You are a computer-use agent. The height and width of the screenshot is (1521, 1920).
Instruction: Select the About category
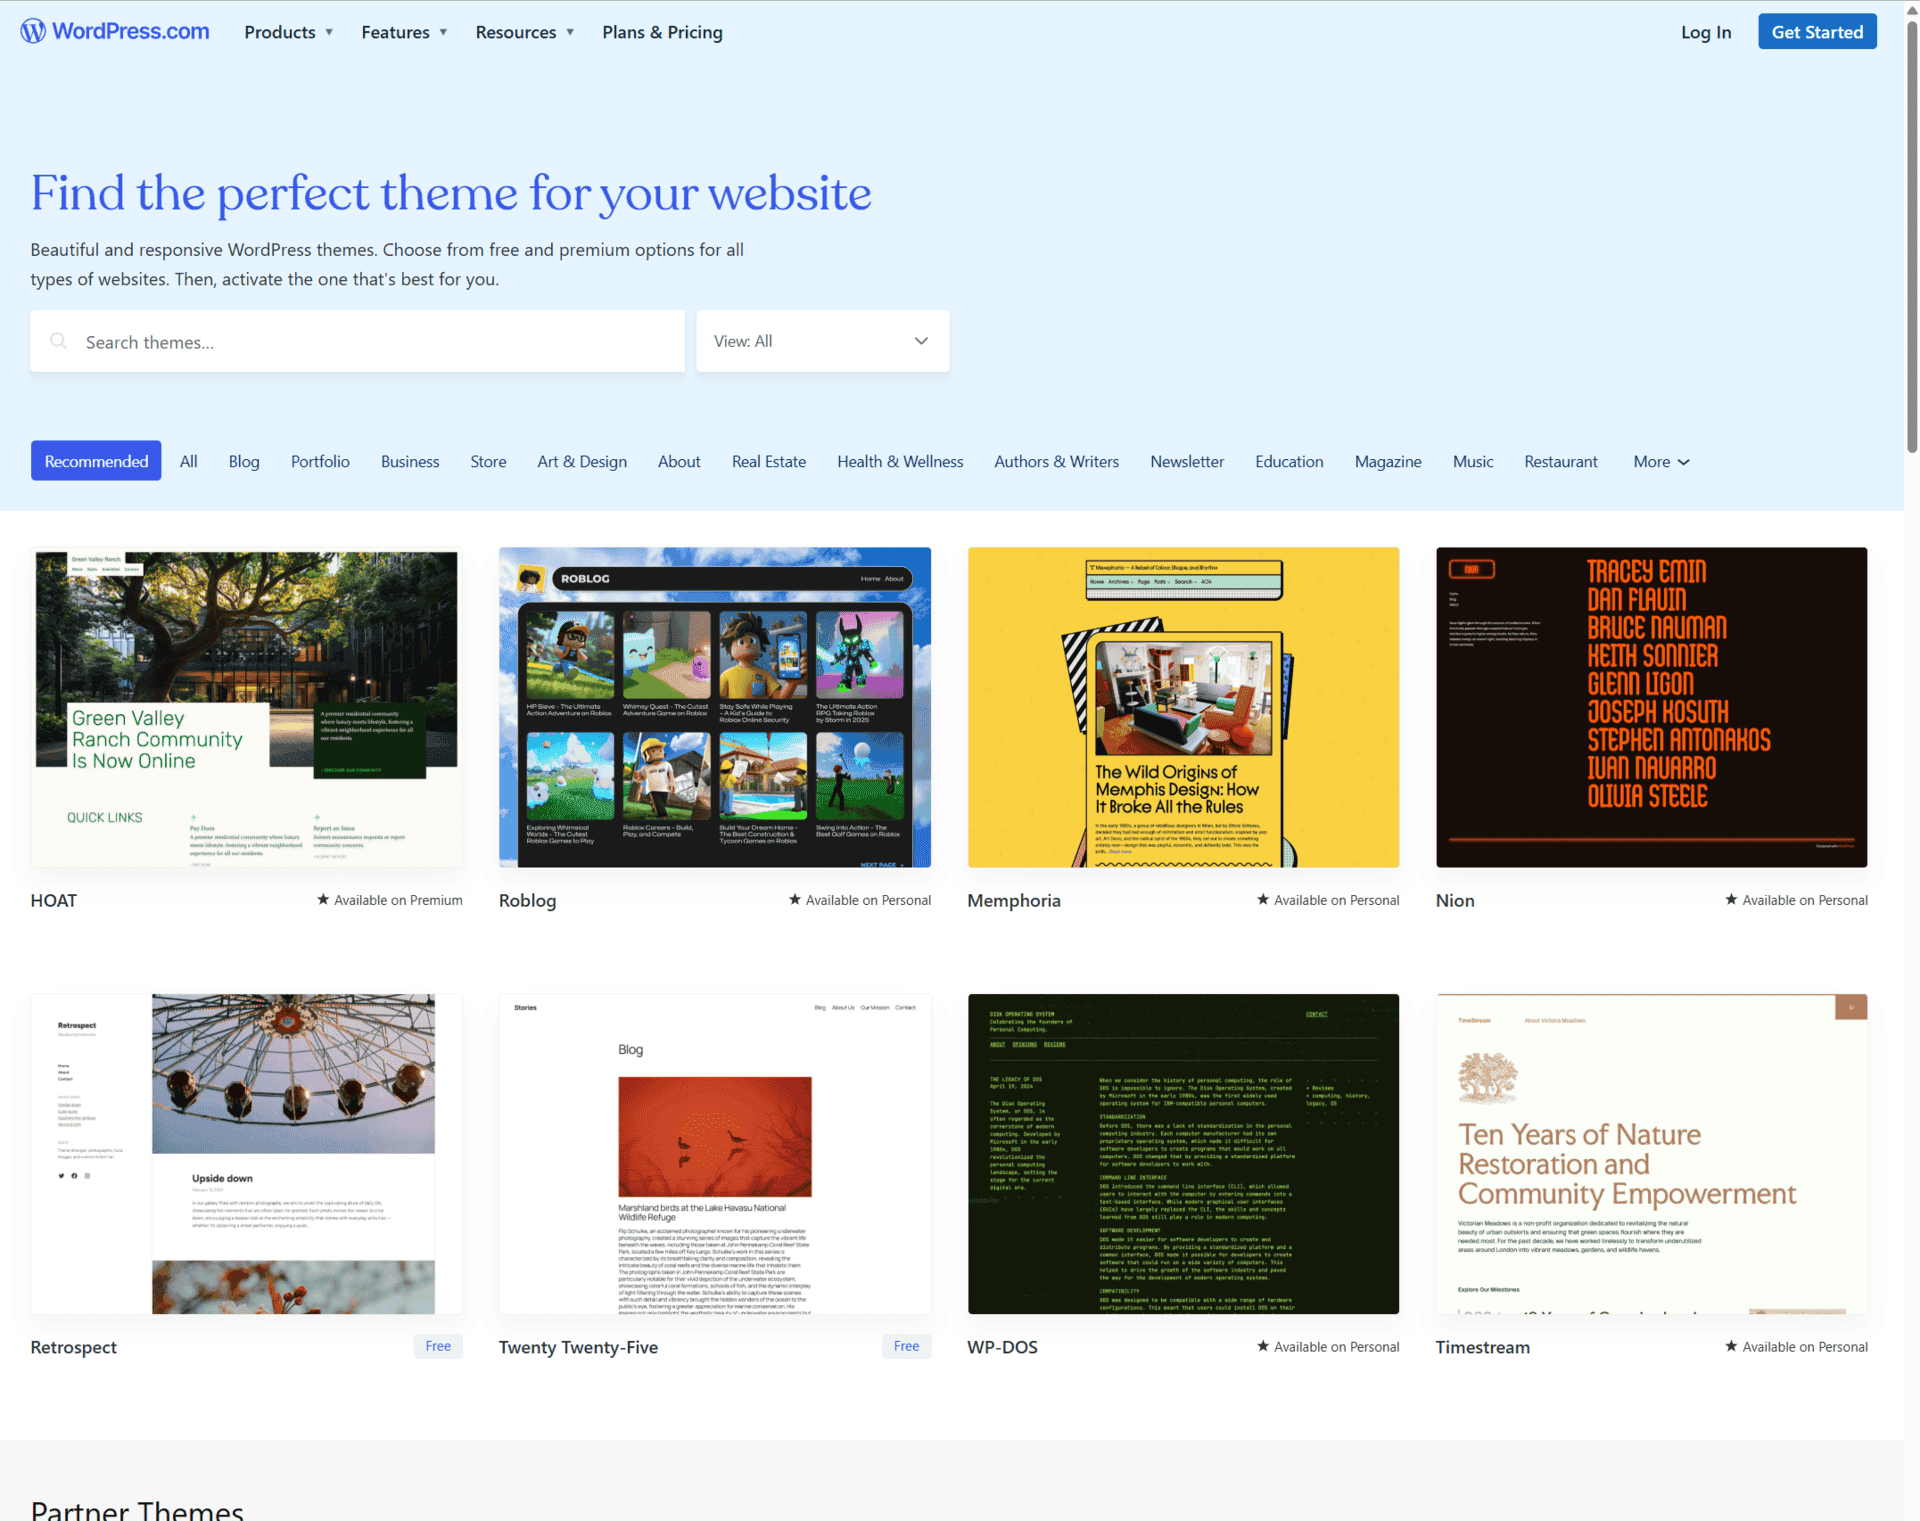679,461
